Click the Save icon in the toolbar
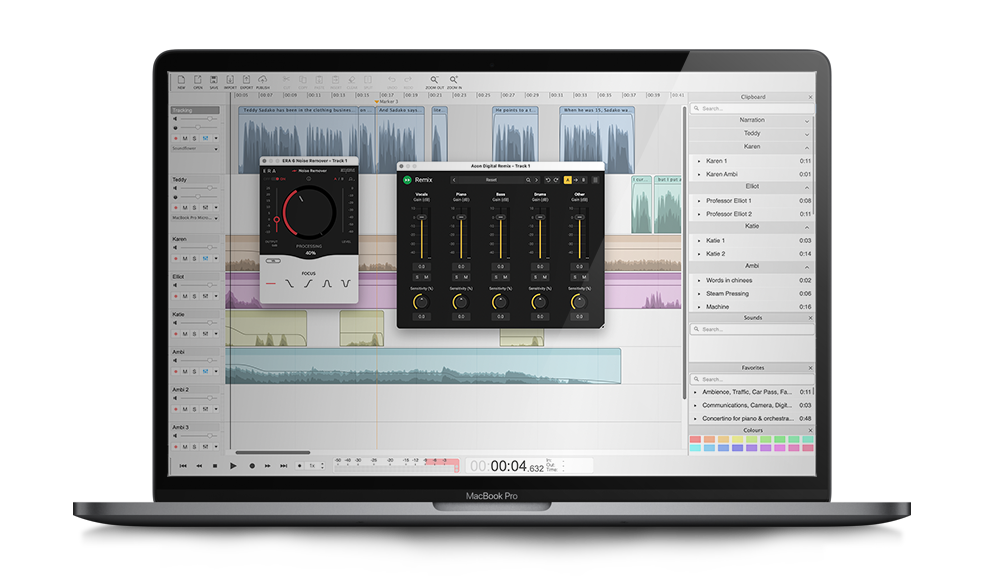This screenshot has width=984, height=576. [214, 80]
